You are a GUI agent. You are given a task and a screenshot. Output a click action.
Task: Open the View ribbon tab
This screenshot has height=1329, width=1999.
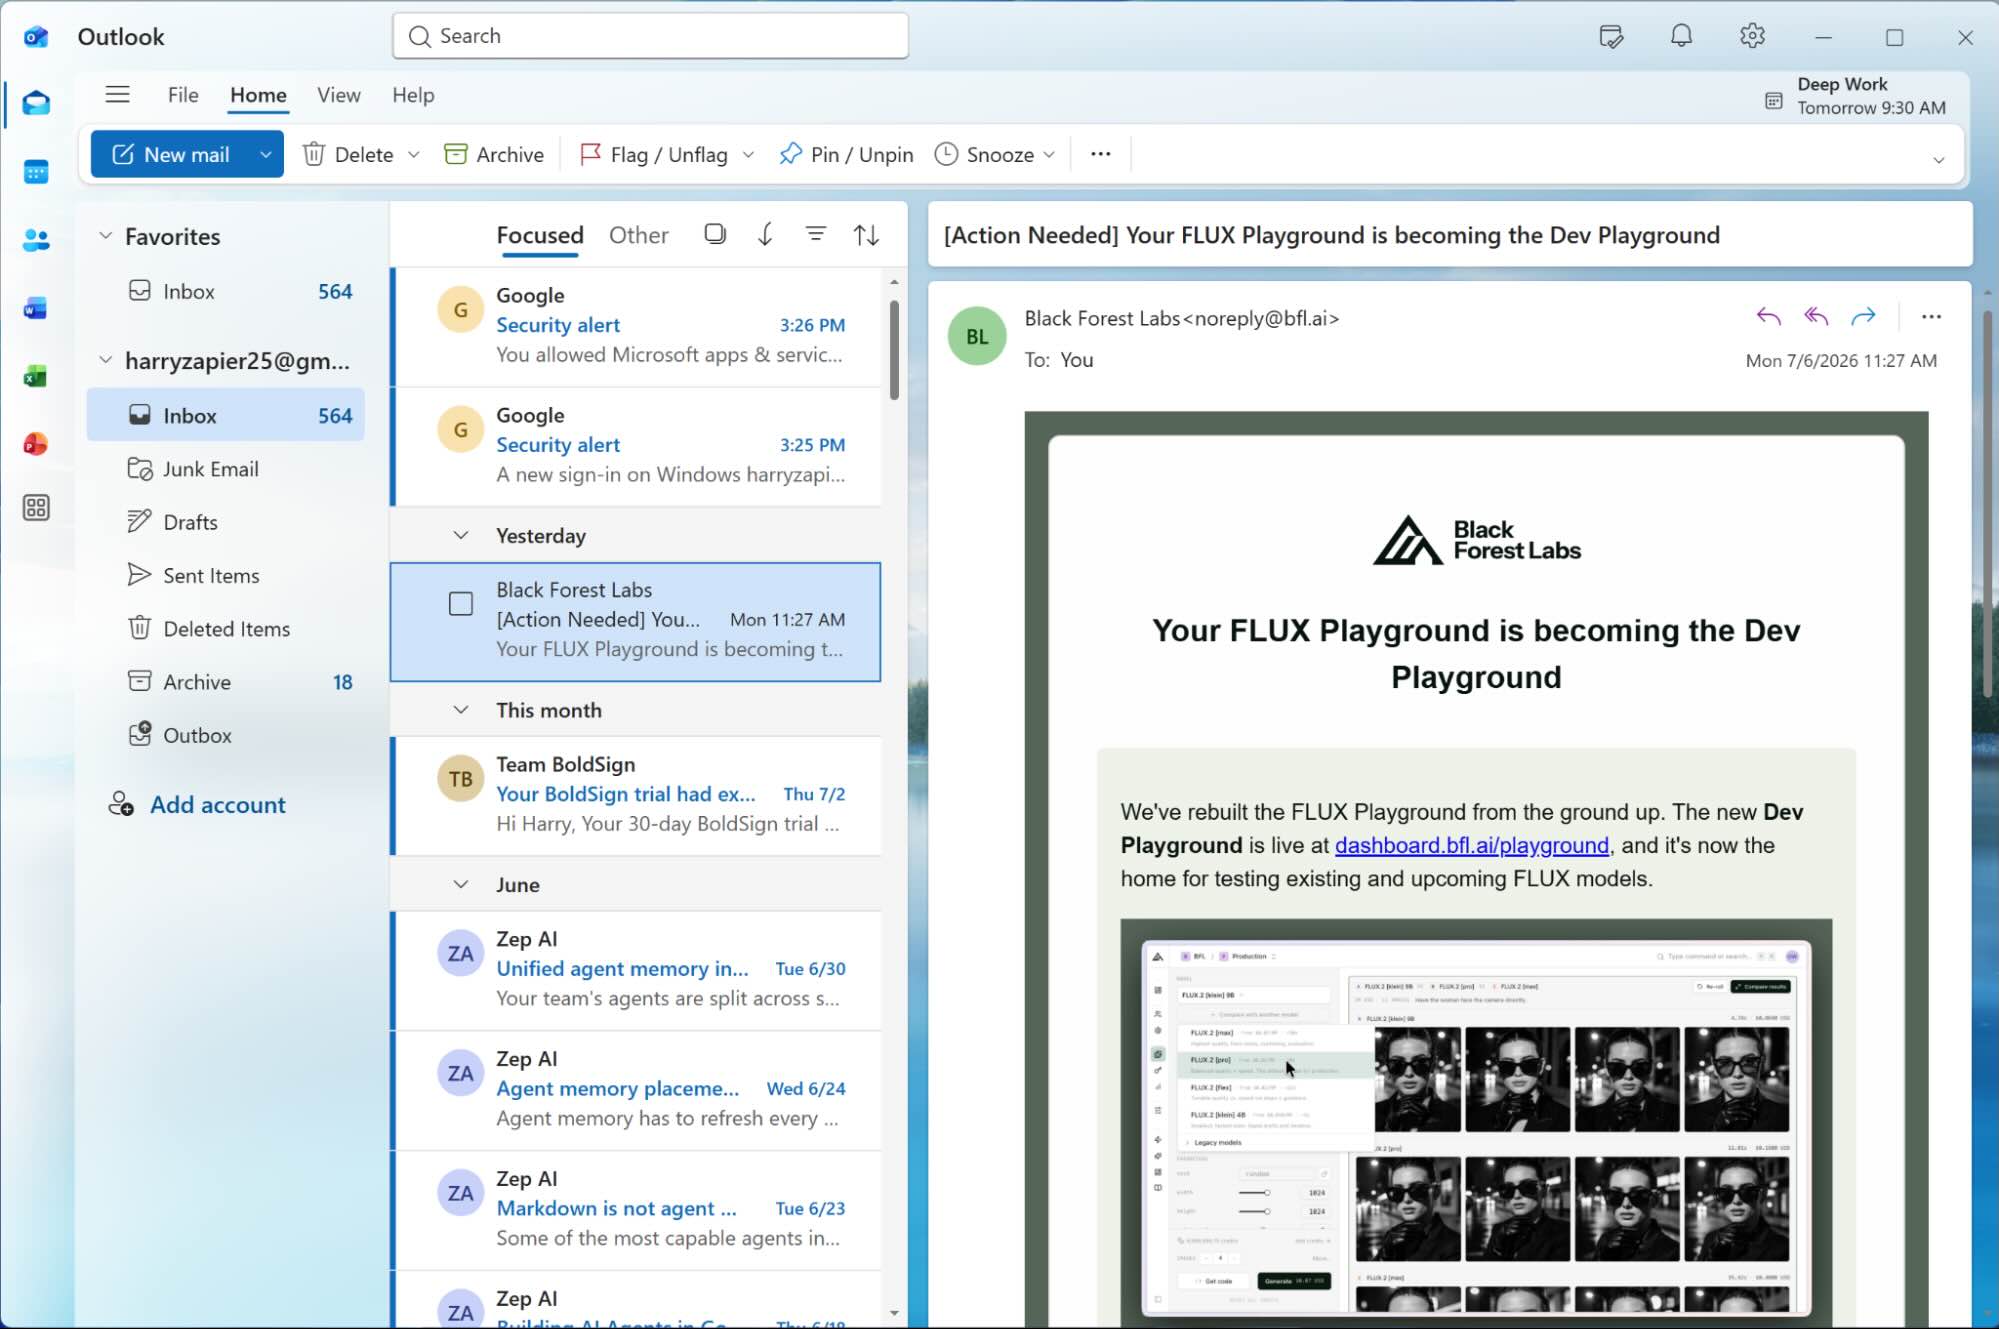[338, 95]
